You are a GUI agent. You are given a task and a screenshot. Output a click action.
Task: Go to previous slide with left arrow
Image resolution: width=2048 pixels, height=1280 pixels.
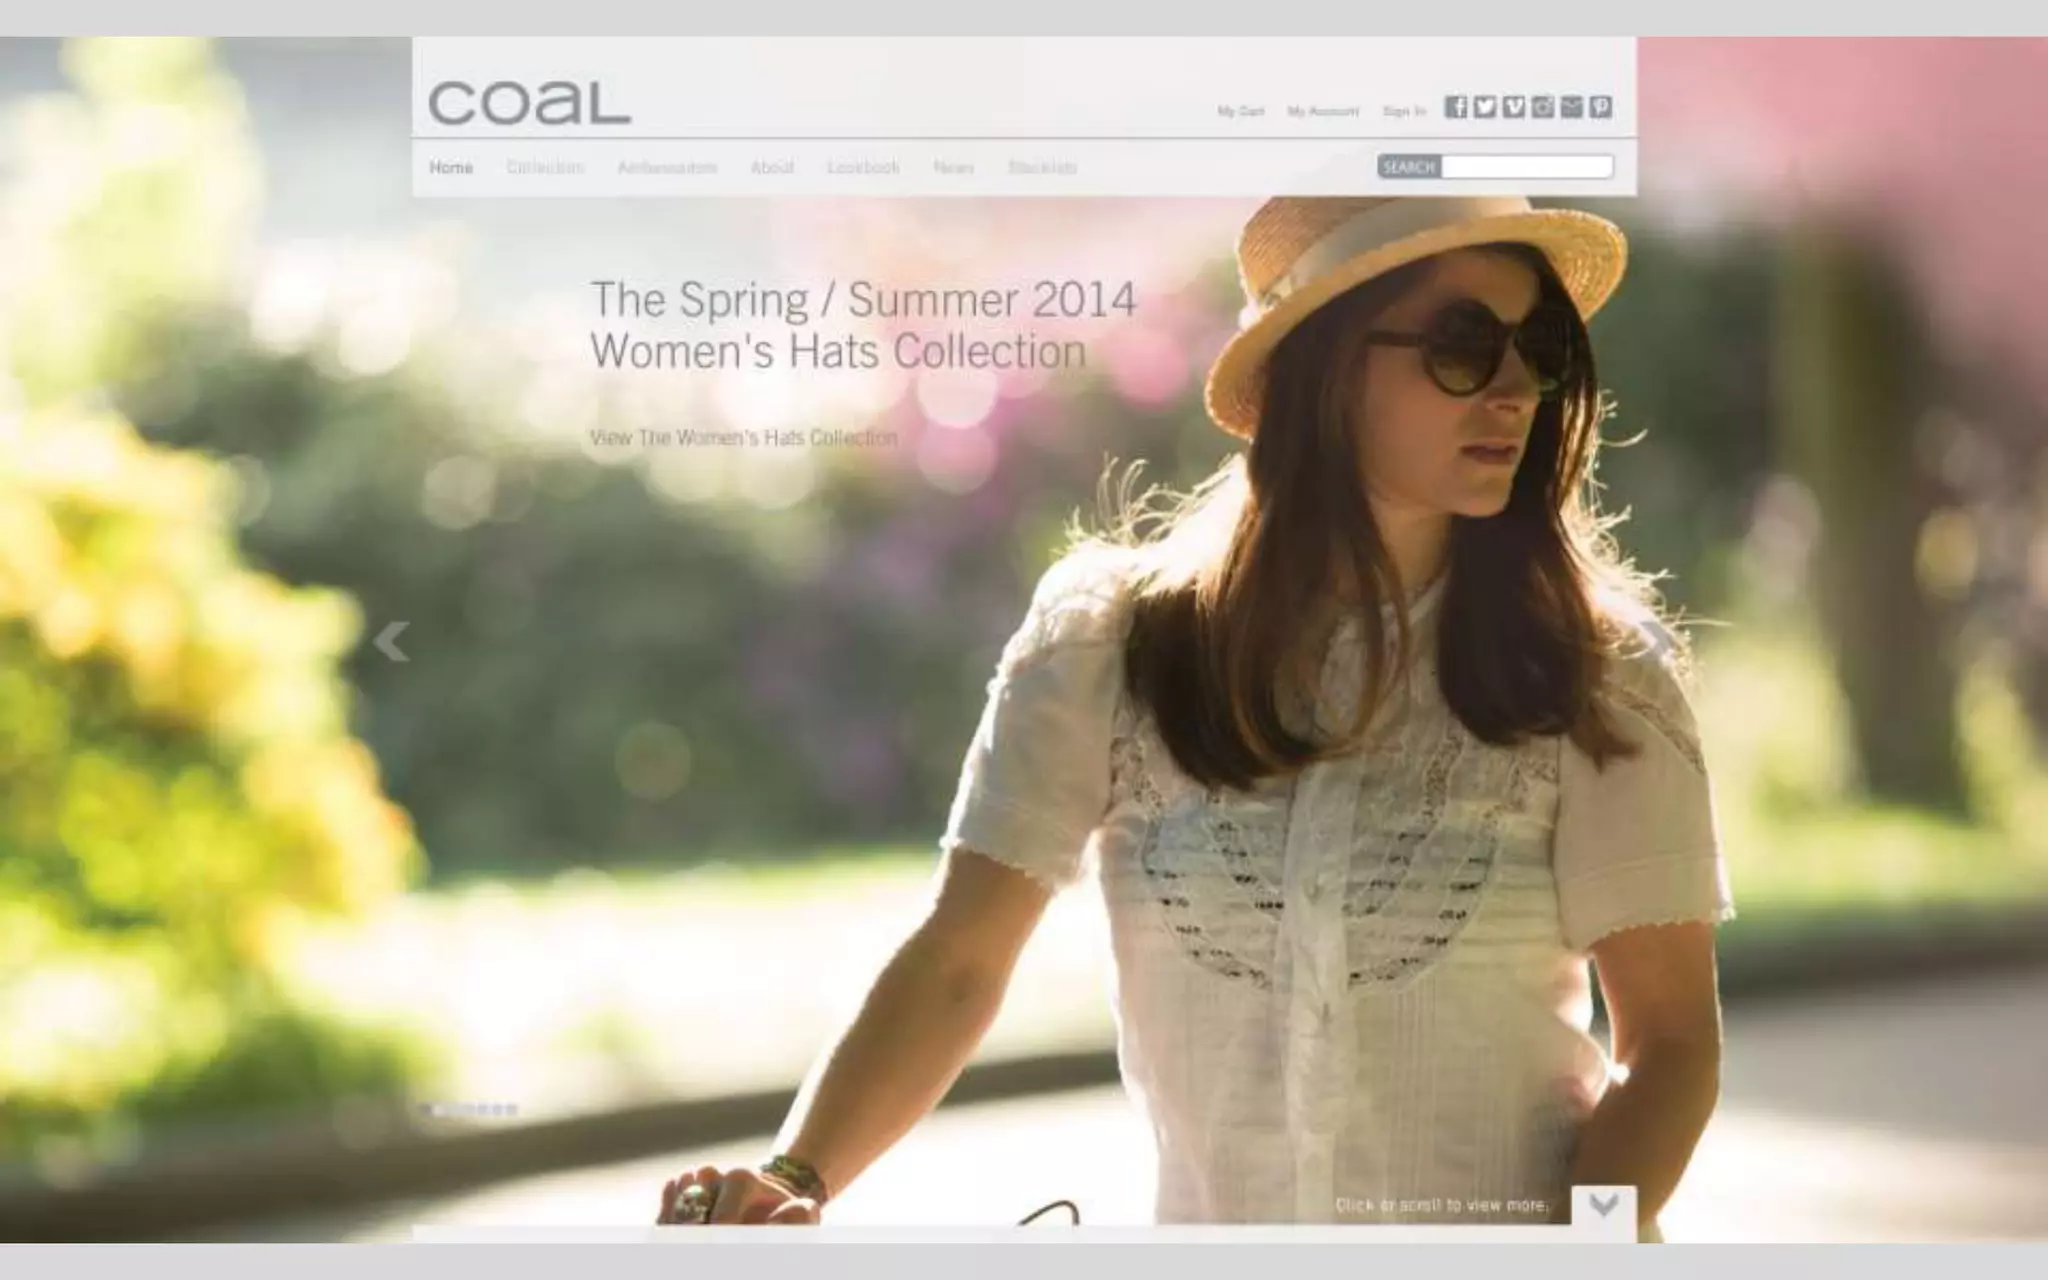[x=391, y=642]
